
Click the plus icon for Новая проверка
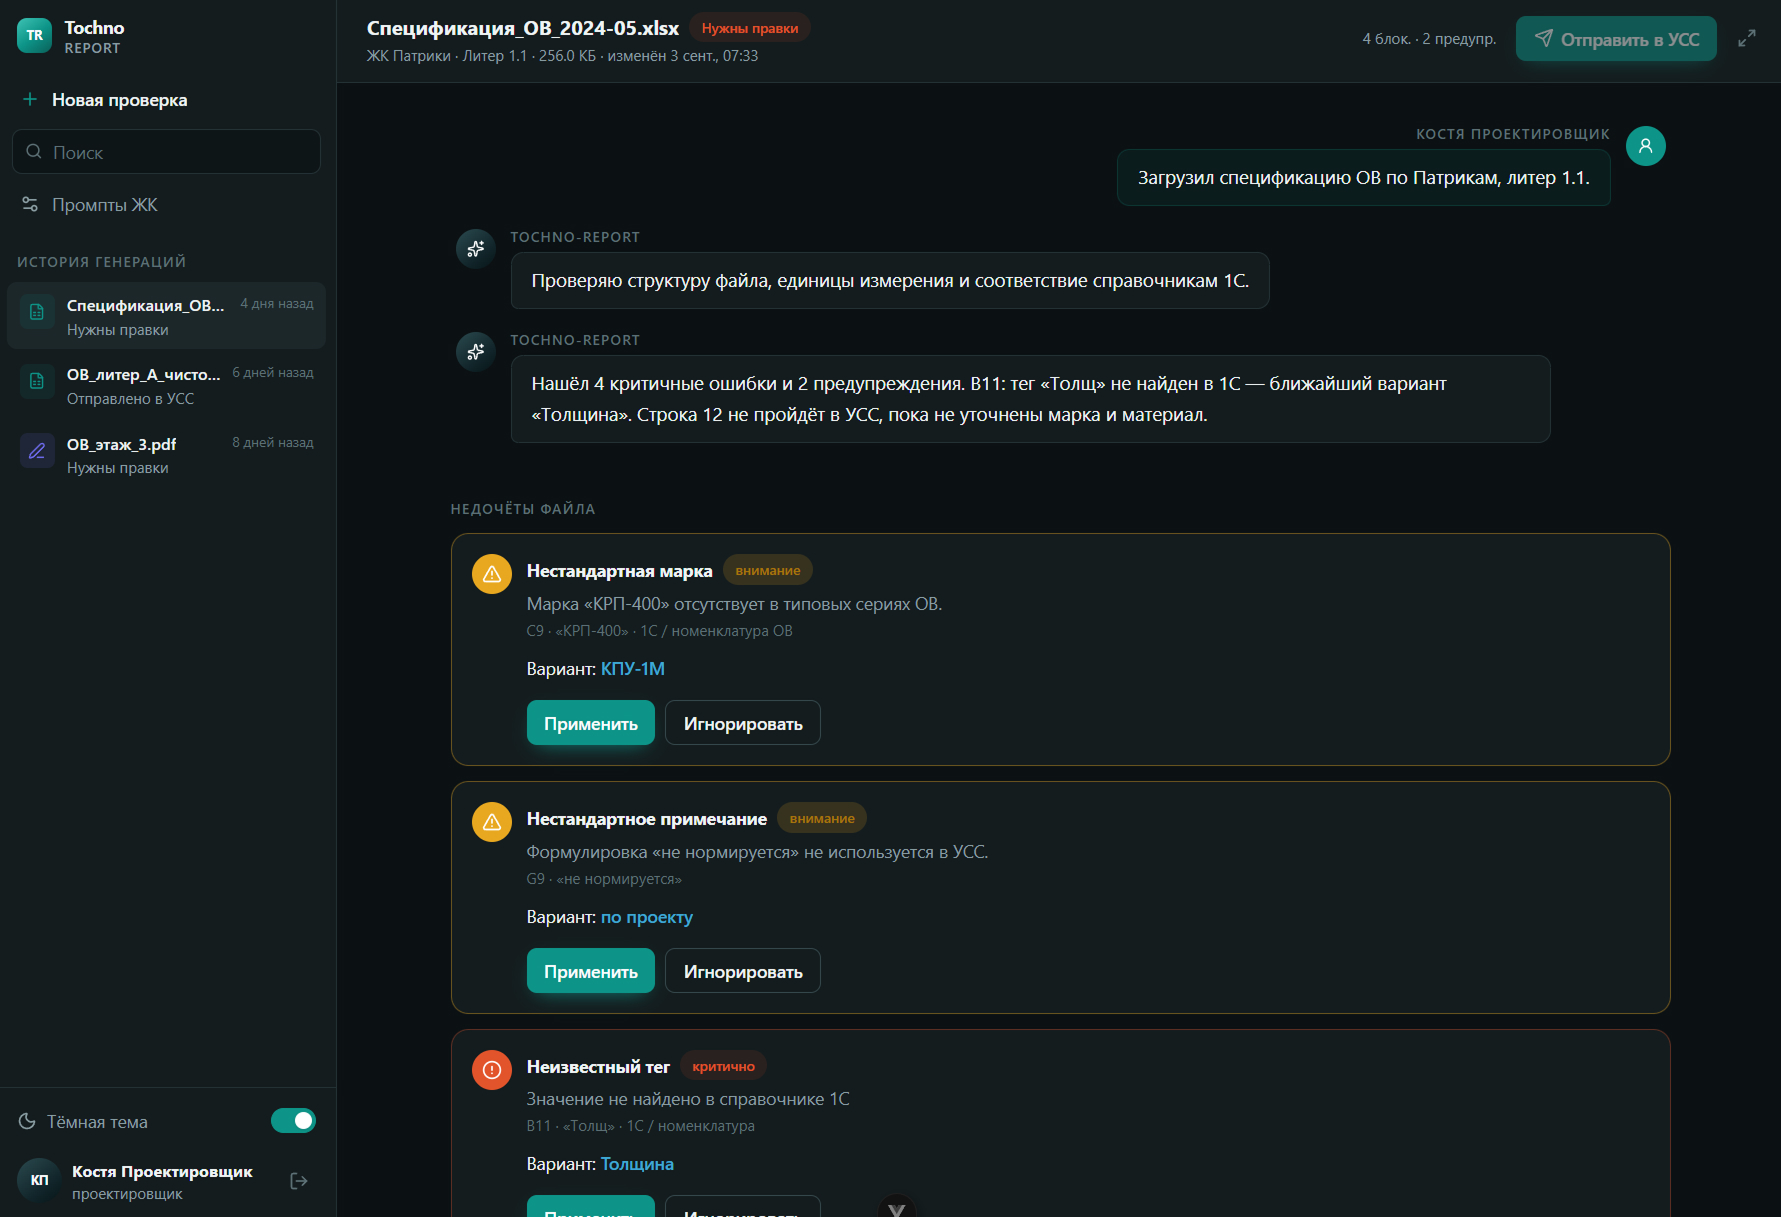30,99
